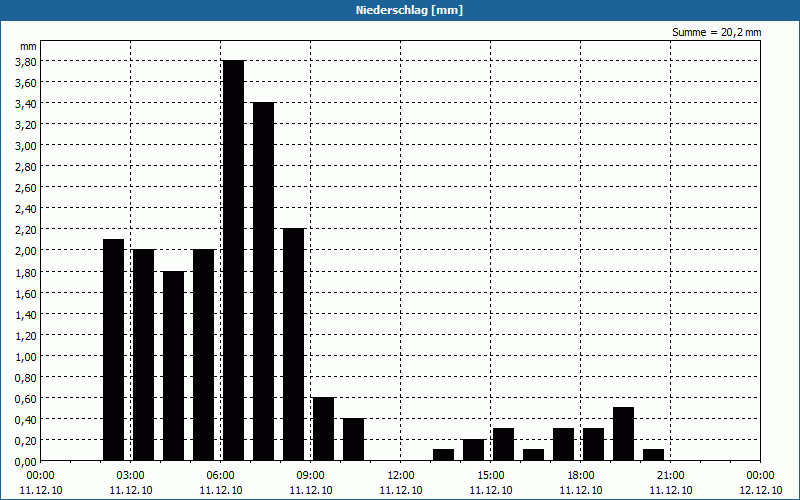Click the 0,00 y-axis value label
Viewport: 800px width, 500px height.
[x=25, y=461]
